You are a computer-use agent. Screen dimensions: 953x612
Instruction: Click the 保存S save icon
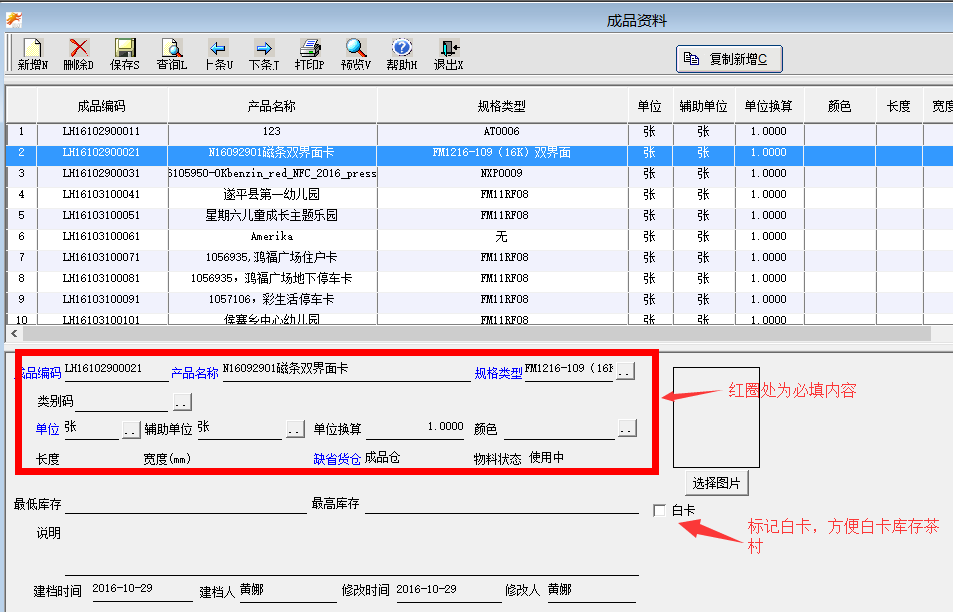pyautogui.click(x=125, y=54)
